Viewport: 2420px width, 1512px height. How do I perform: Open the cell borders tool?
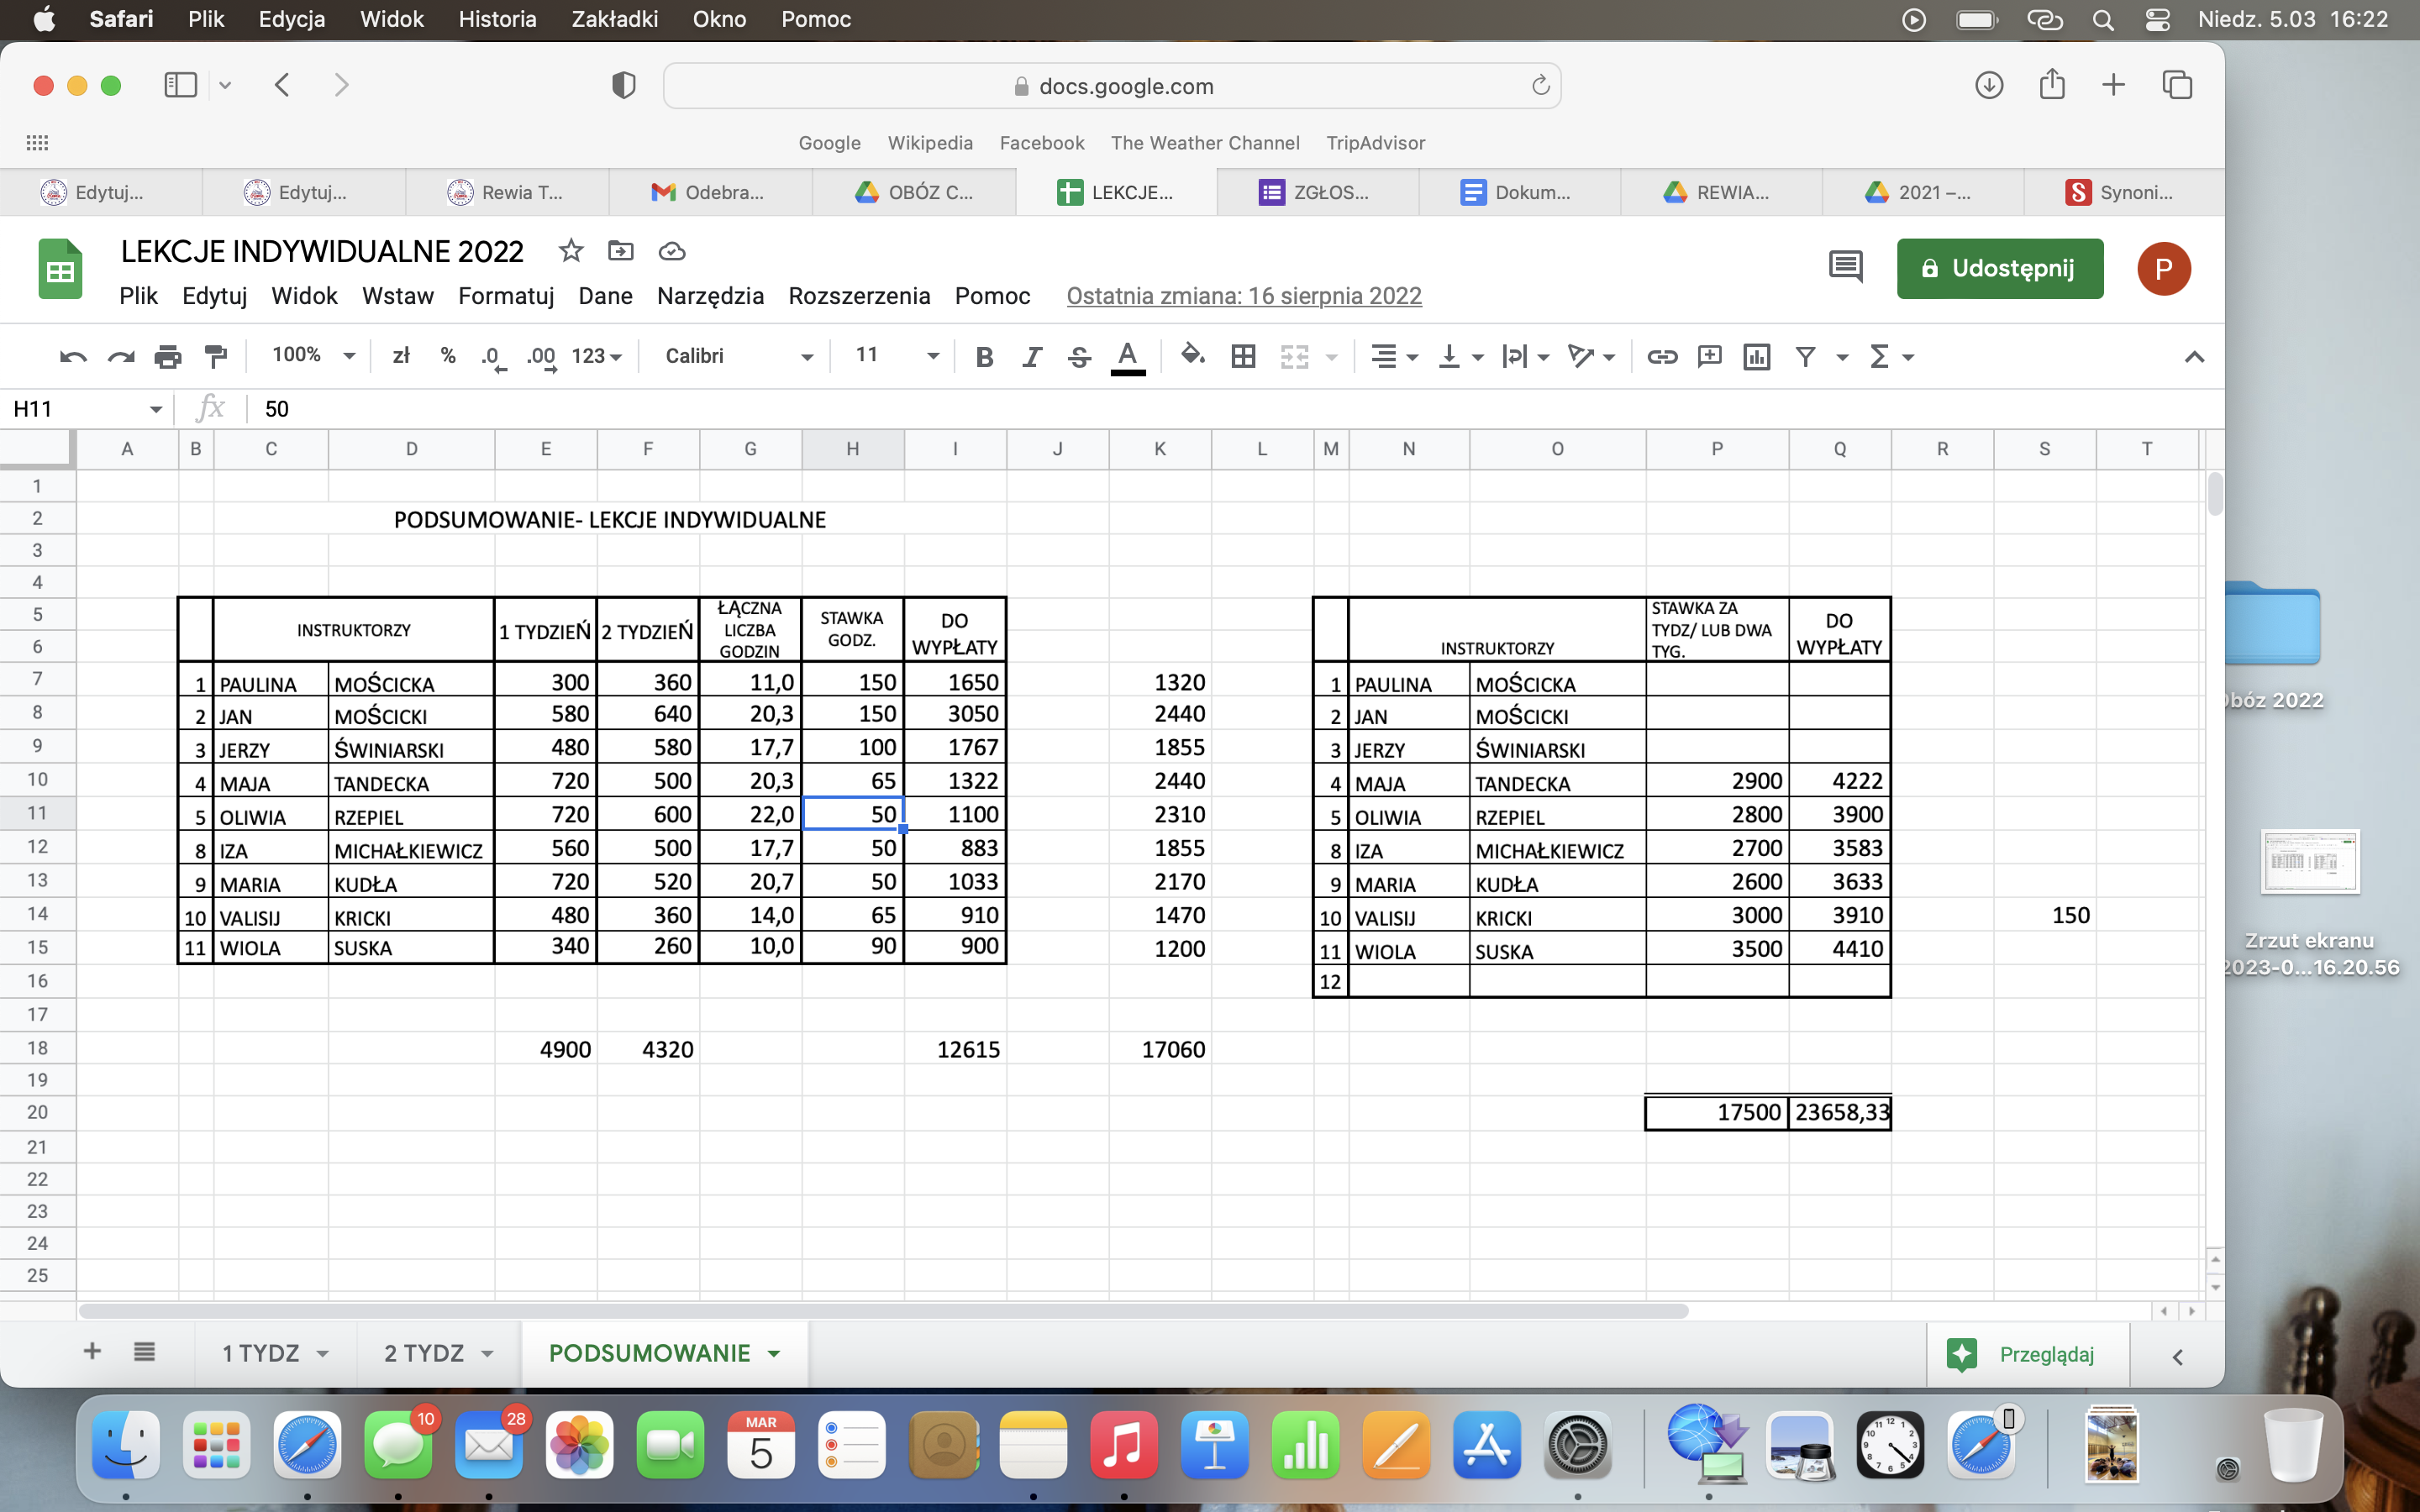[x=1243, y=357]
